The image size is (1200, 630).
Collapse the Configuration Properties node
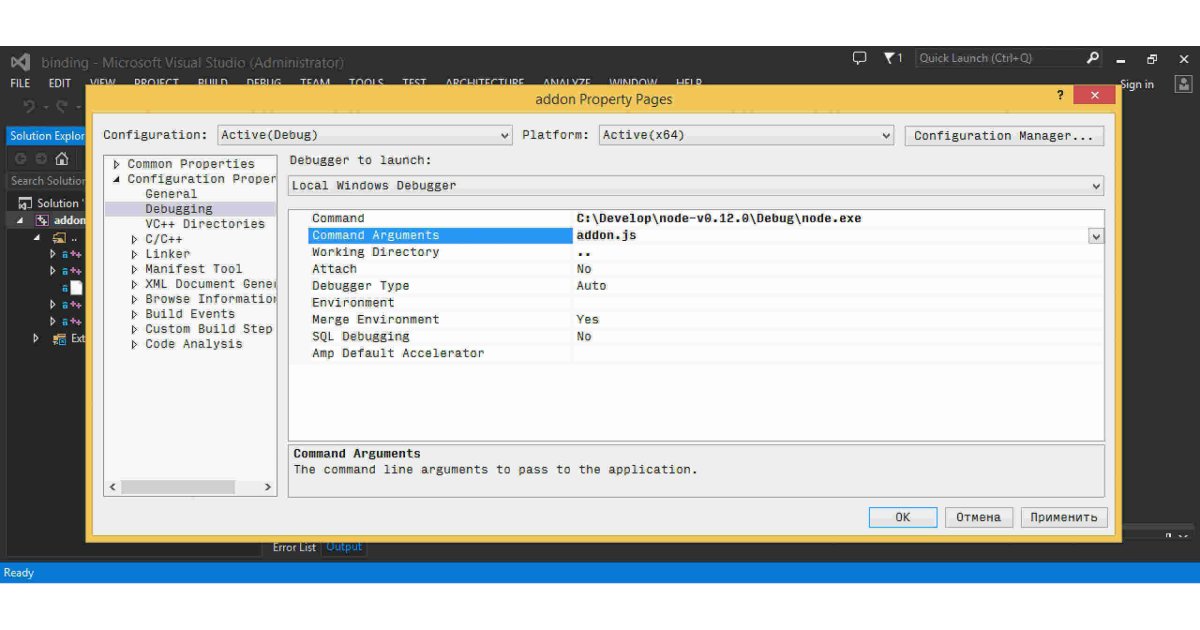coord(116,178)
